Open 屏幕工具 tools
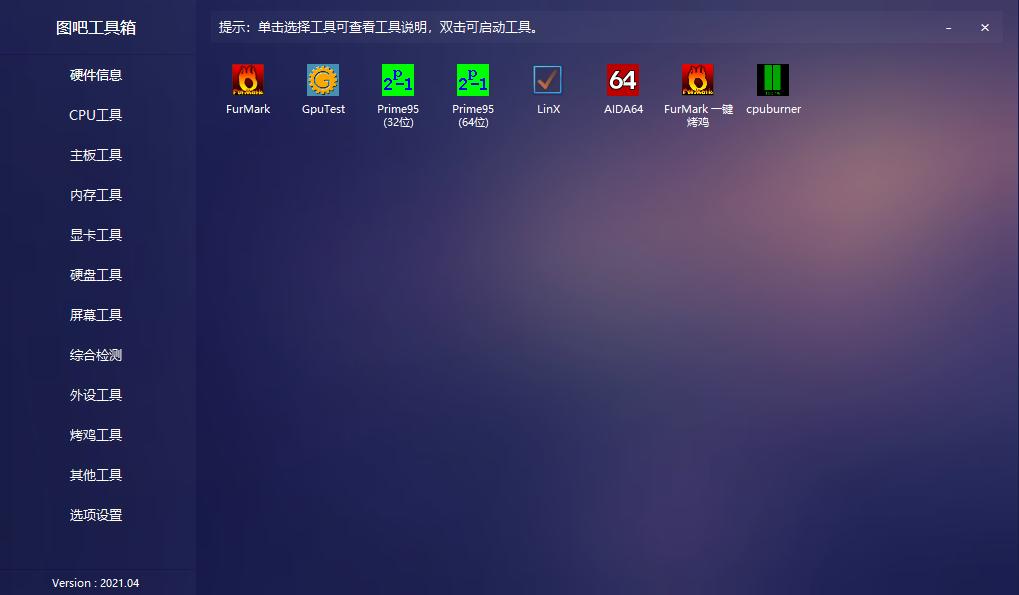Screen dimensions: 1019x595 (97, 315)
